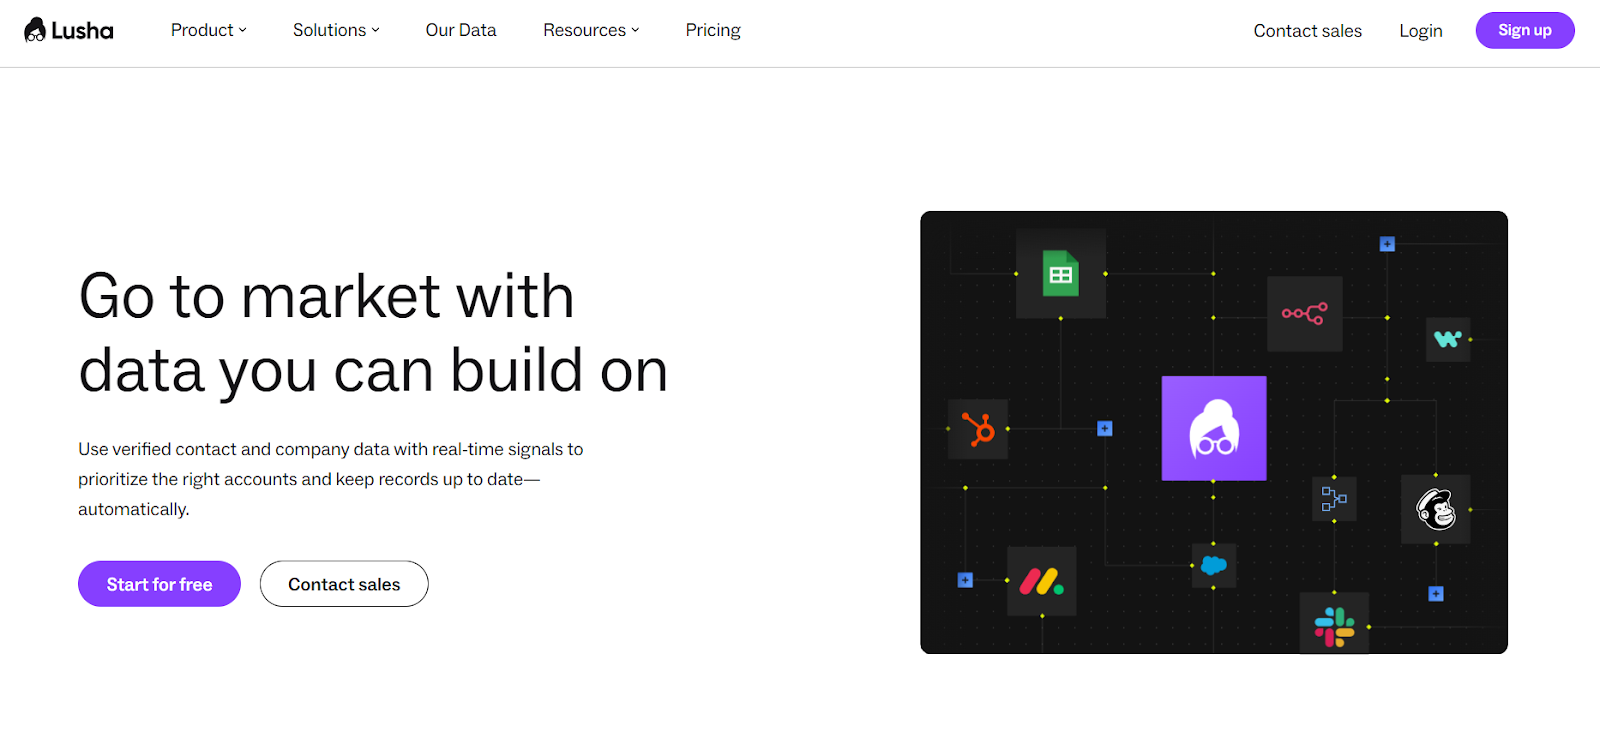Click the 'Use verified contact and company data' paragraph

pyautogui.click(x=331, y=479)
